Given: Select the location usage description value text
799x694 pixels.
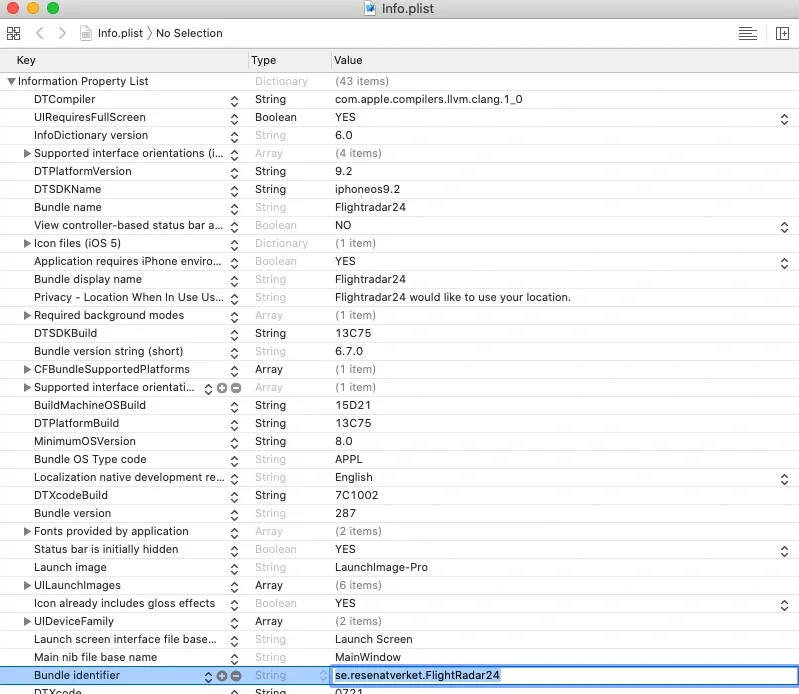Looking at the screenshot, I should (452, 297).
